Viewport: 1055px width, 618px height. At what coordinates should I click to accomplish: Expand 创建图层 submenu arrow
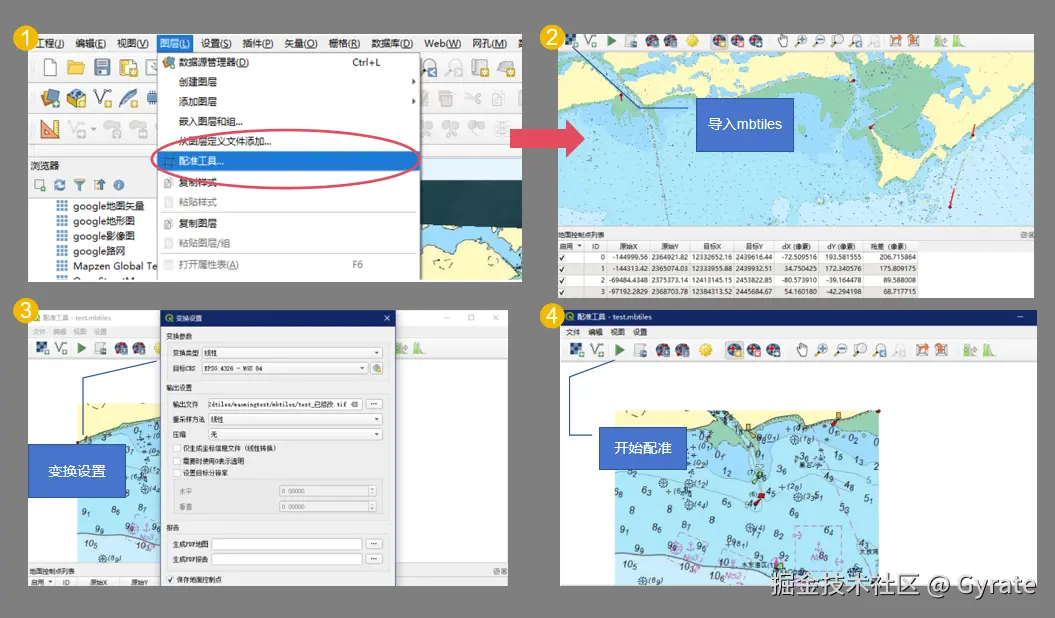[x=413, y=82]
